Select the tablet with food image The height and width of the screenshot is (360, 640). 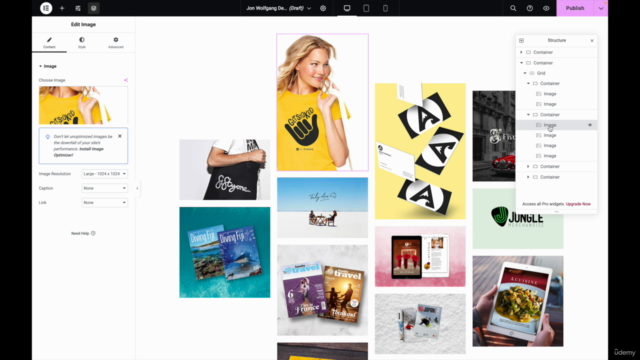[518, 301]
